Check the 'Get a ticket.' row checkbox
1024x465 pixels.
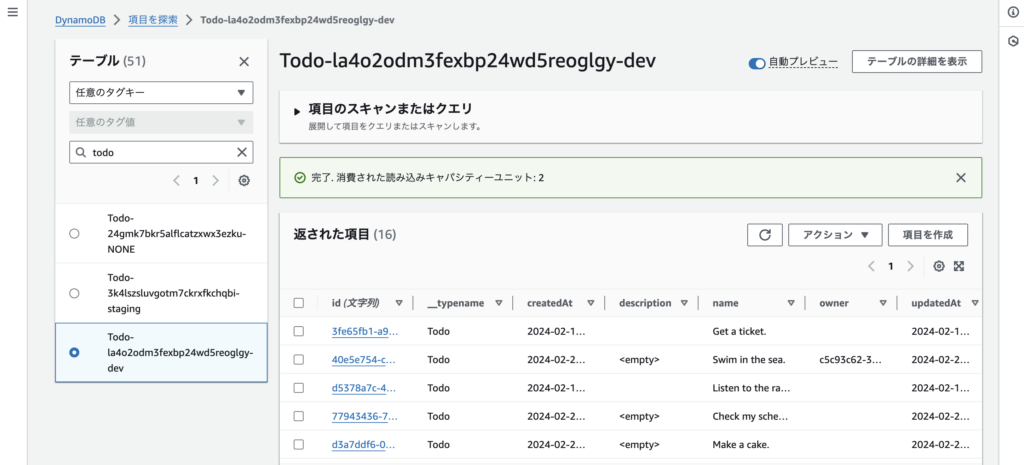(x=298, y=331)
